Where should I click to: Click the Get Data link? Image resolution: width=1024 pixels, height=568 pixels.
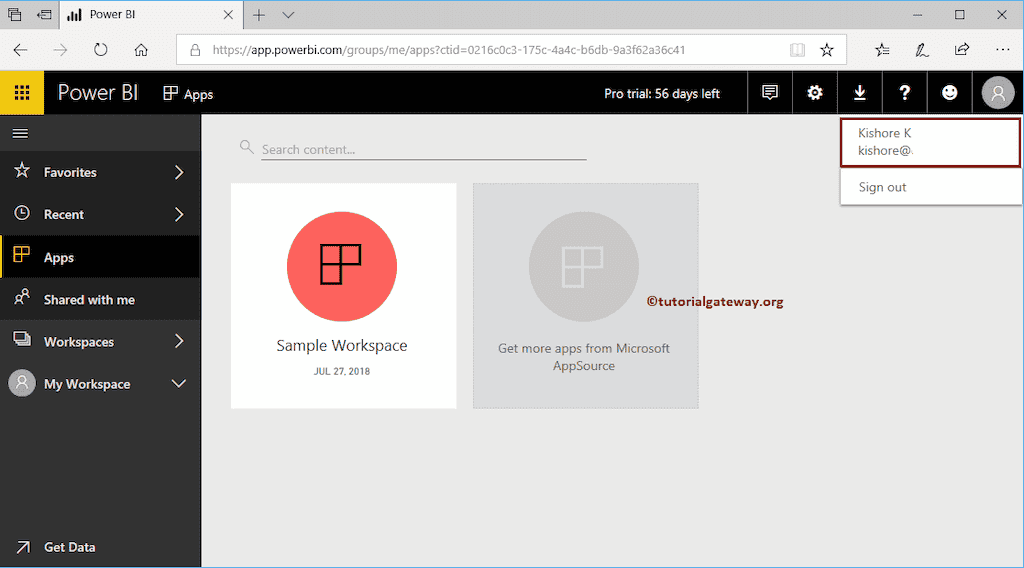[x=69, y=547]
